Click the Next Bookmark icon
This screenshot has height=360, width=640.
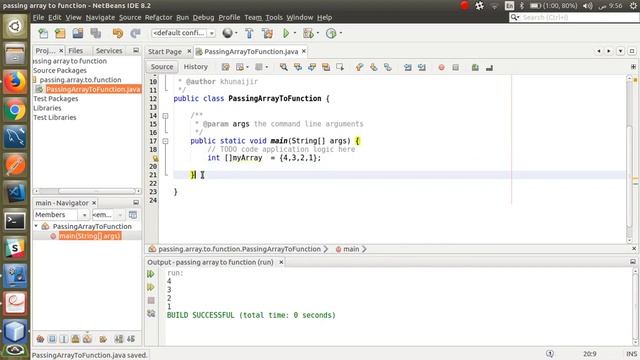click(373, 67)
